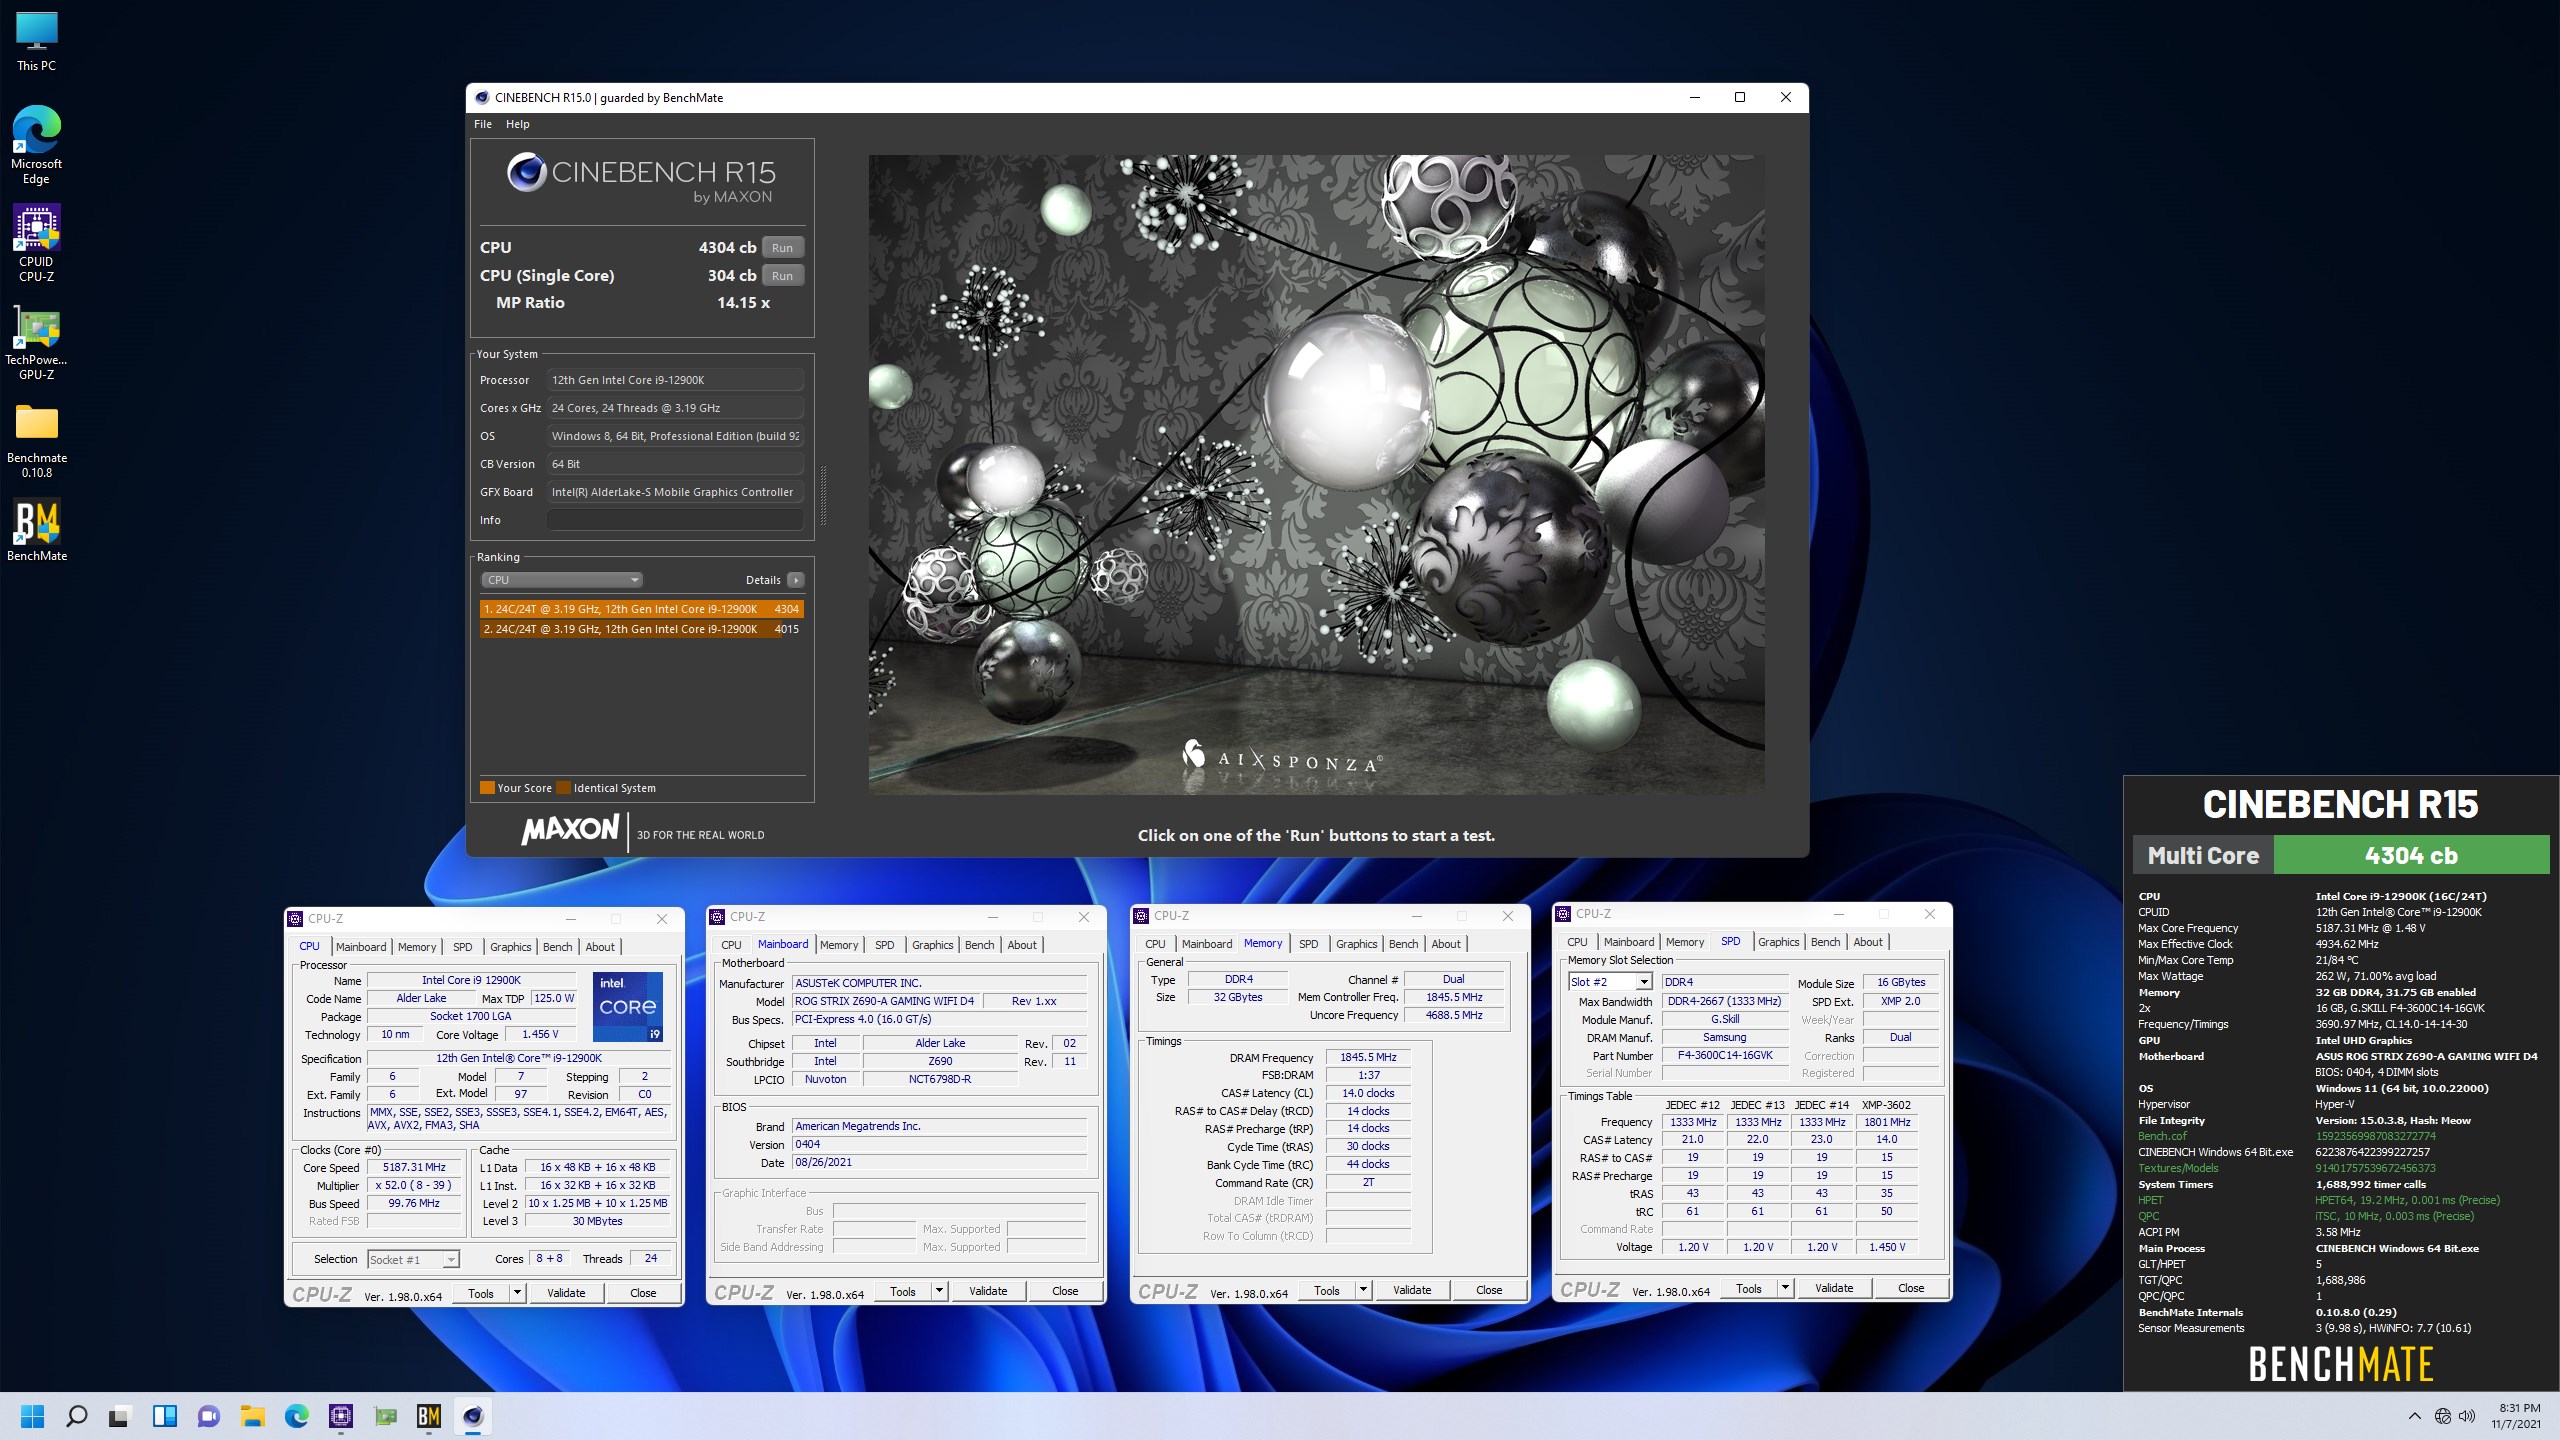Switch to CPU-Z taskbar icon
The height and width of the screenshot is (1440, 2560).
341,1416
